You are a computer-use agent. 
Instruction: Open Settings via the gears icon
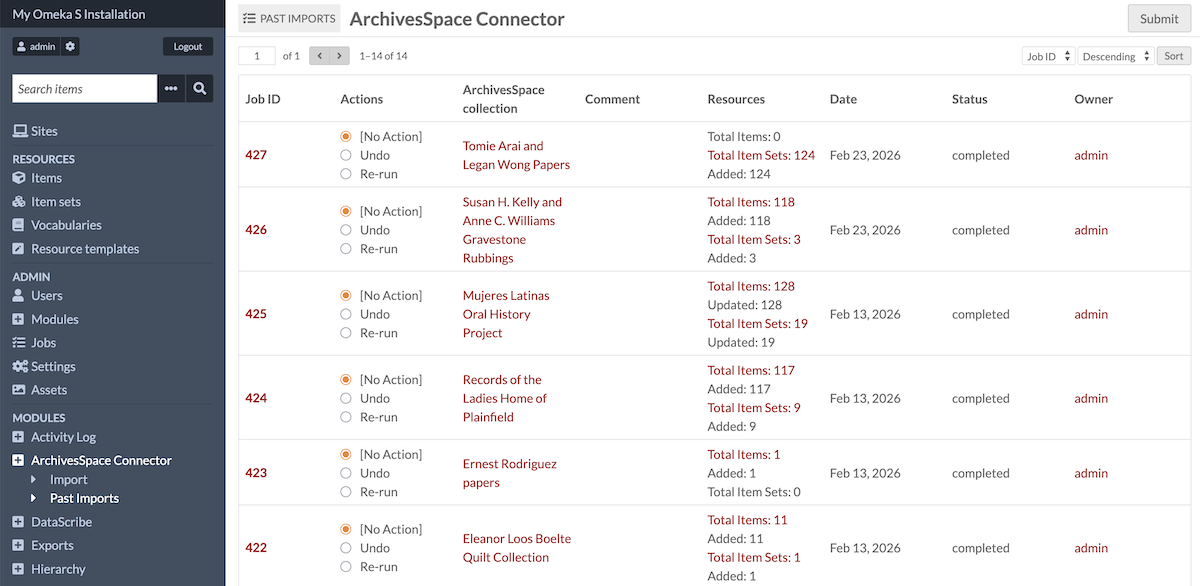tap(19, 367)
